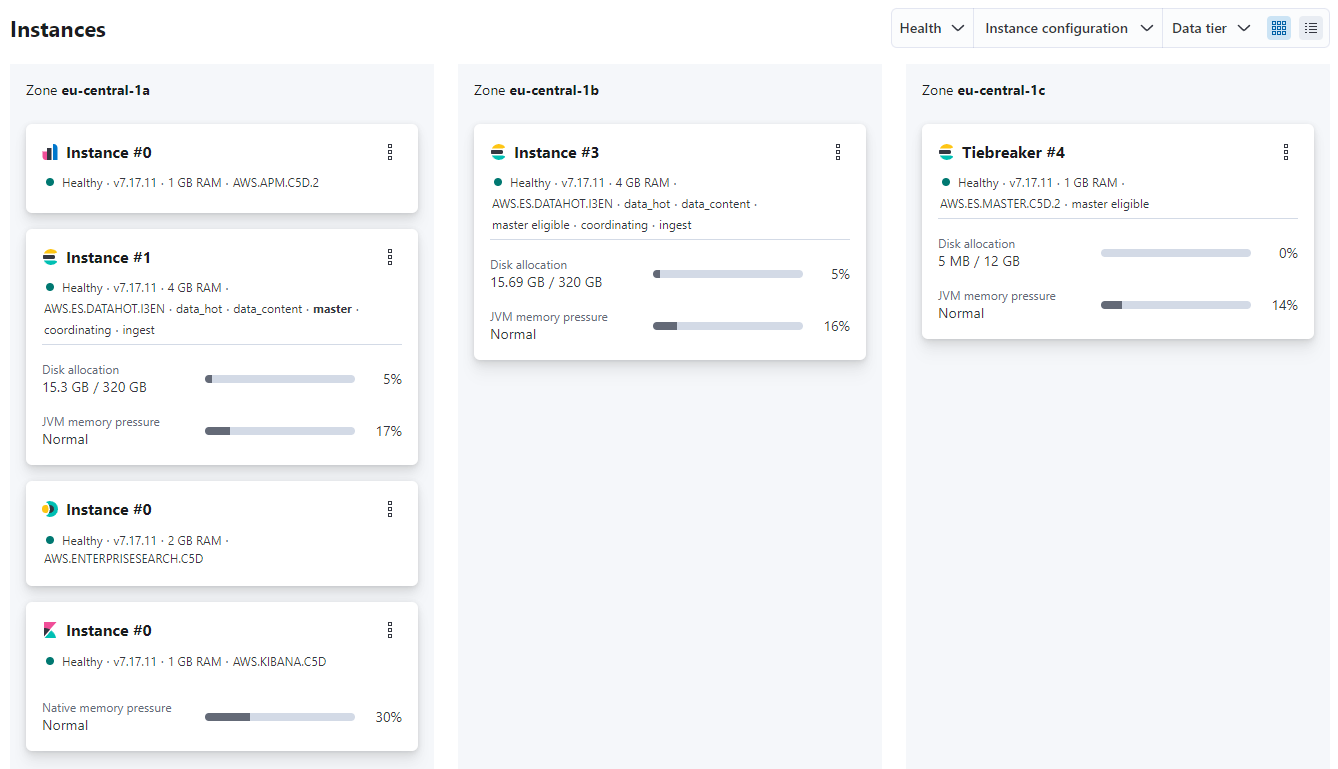Open options menu for APM Instance #0
The height and width of the screenshot is (769, 1338).
coord(390,152)
